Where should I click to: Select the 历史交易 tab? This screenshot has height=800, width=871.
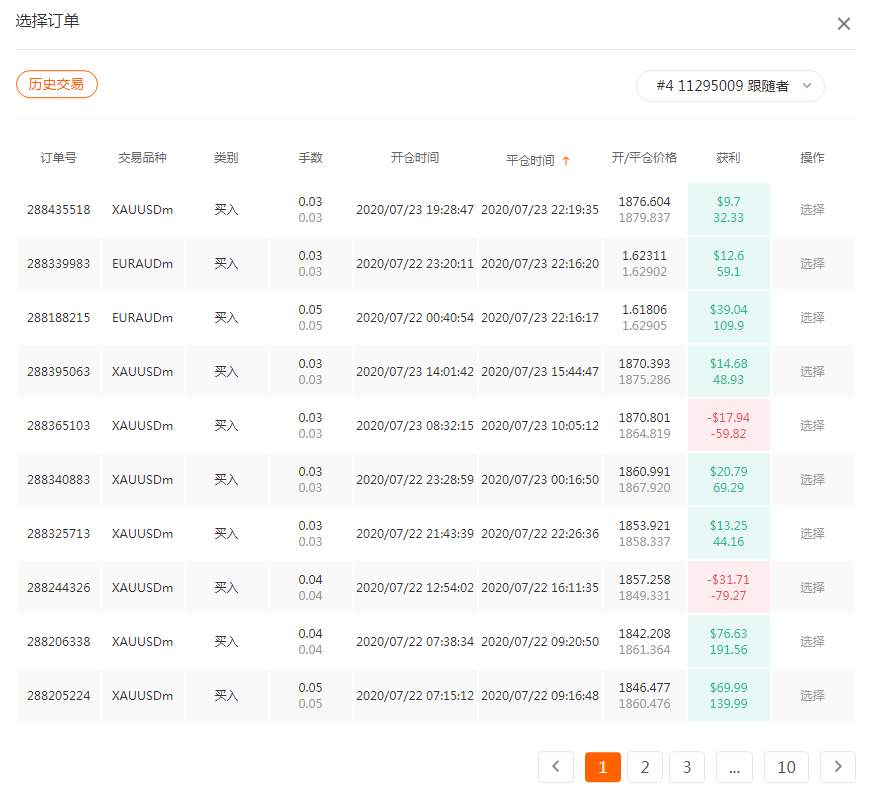pyautogui.click(x=57, y=84)
